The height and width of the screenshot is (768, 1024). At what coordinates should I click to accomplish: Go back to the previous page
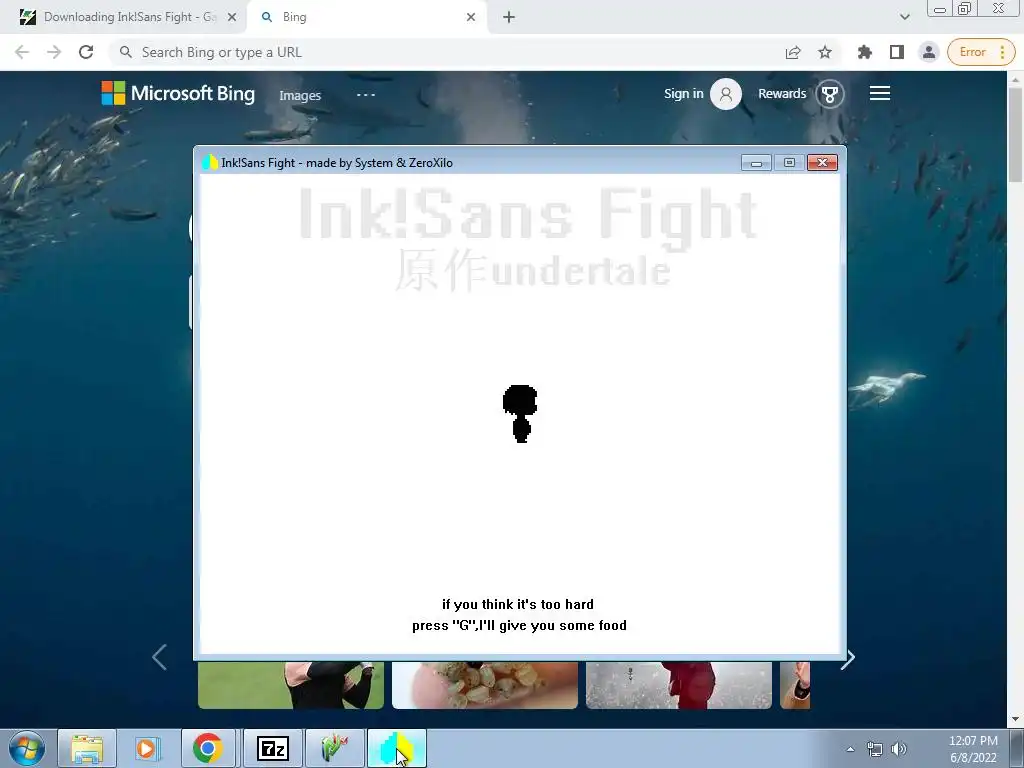tap(22, 52)
